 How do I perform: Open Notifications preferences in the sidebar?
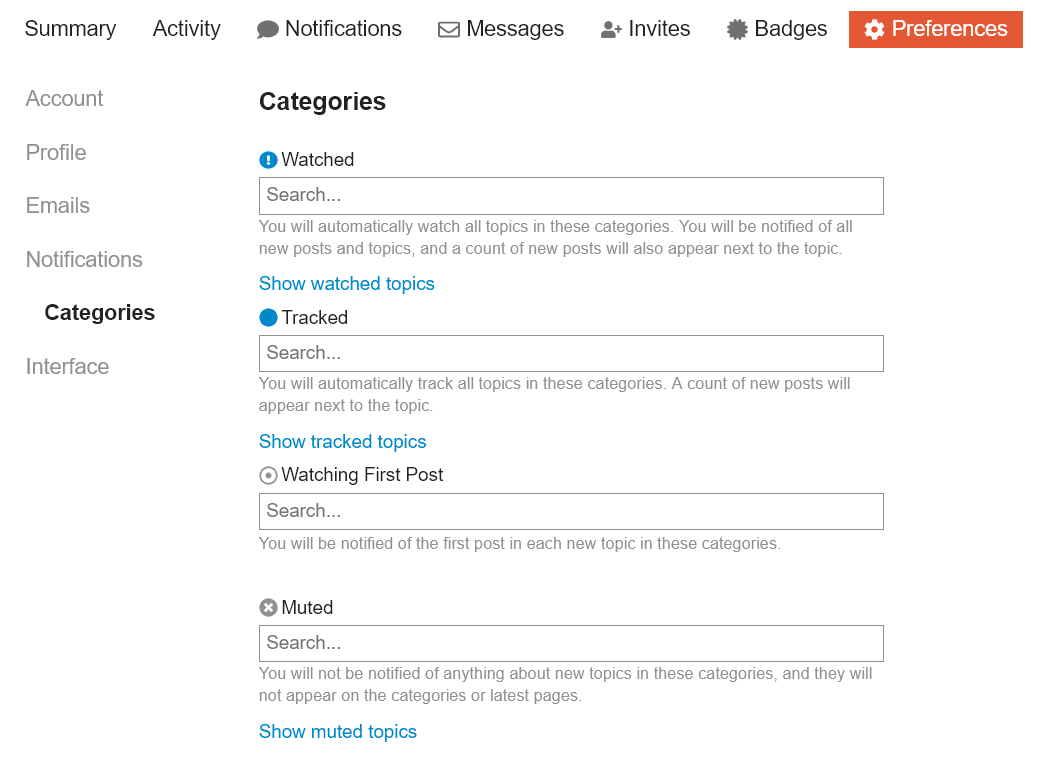coord(84,260)
